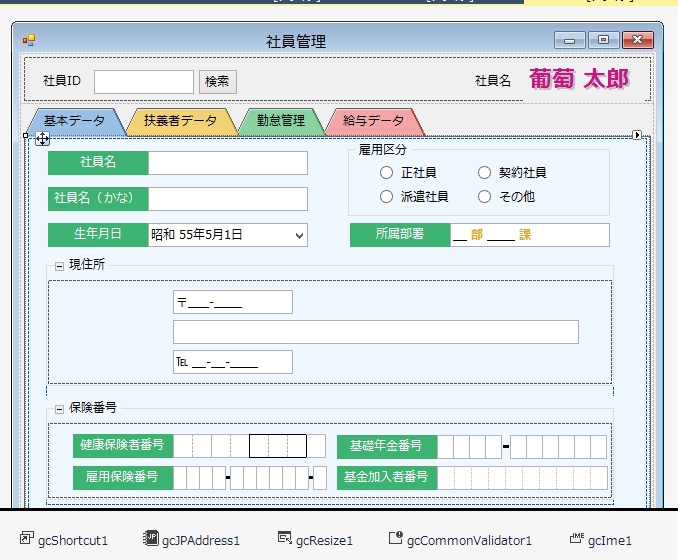Click the 雇用区分 group box caption
678x560 pixels.
pos(383,150)
